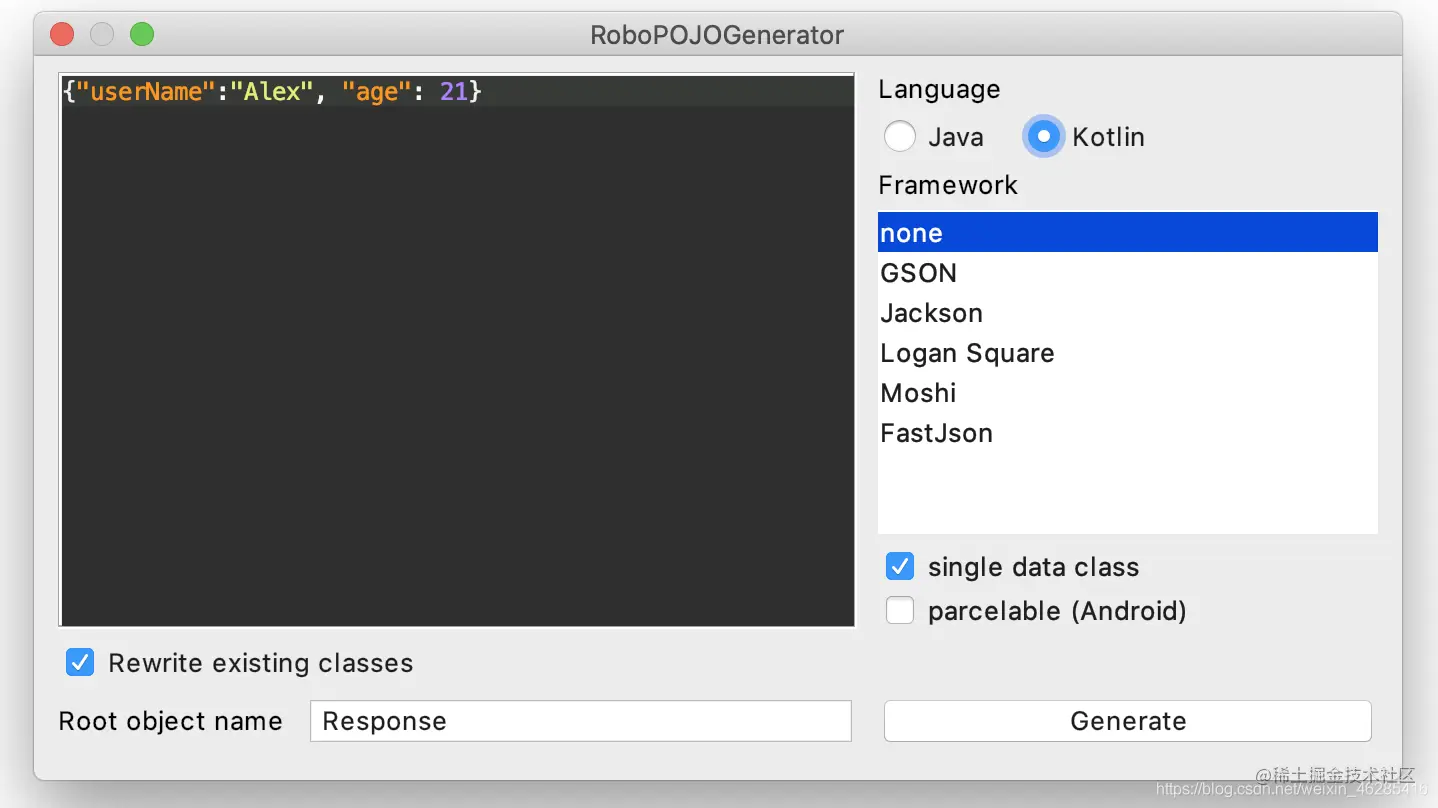Toggle the single data class checkbox
This screenshot has width=1438, height=808.
pos(900,567)
